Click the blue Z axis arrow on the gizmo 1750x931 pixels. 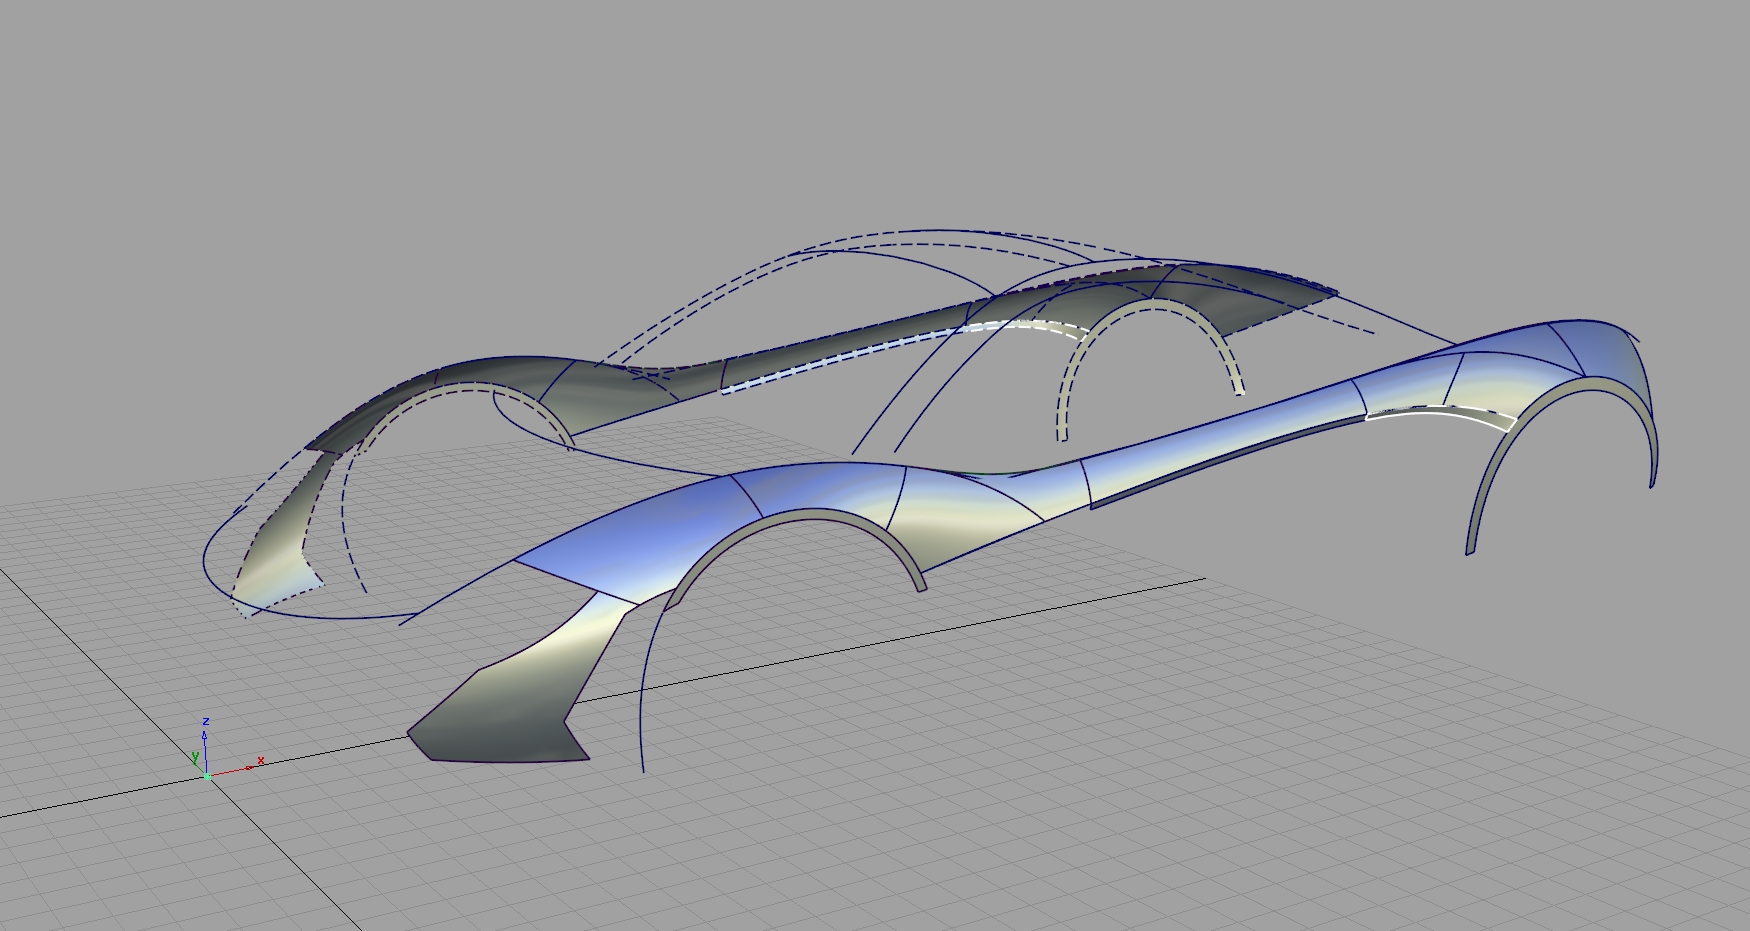[x=206, y=737]
